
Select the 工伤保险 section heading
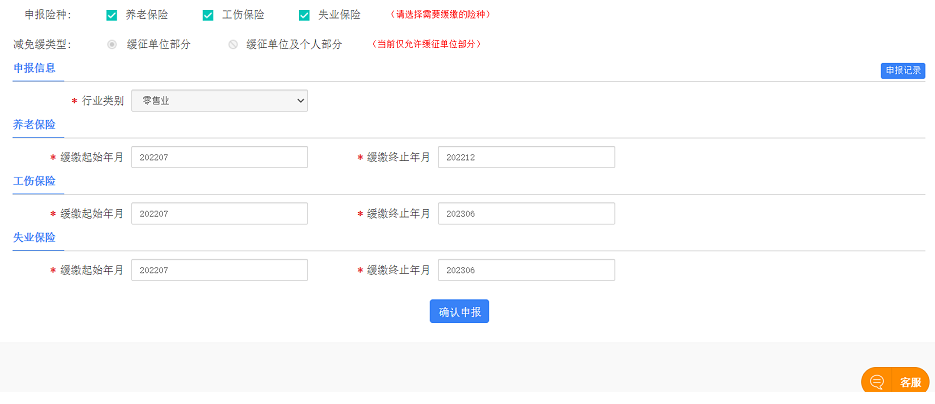pyautogui.click(x=34, y=181)
